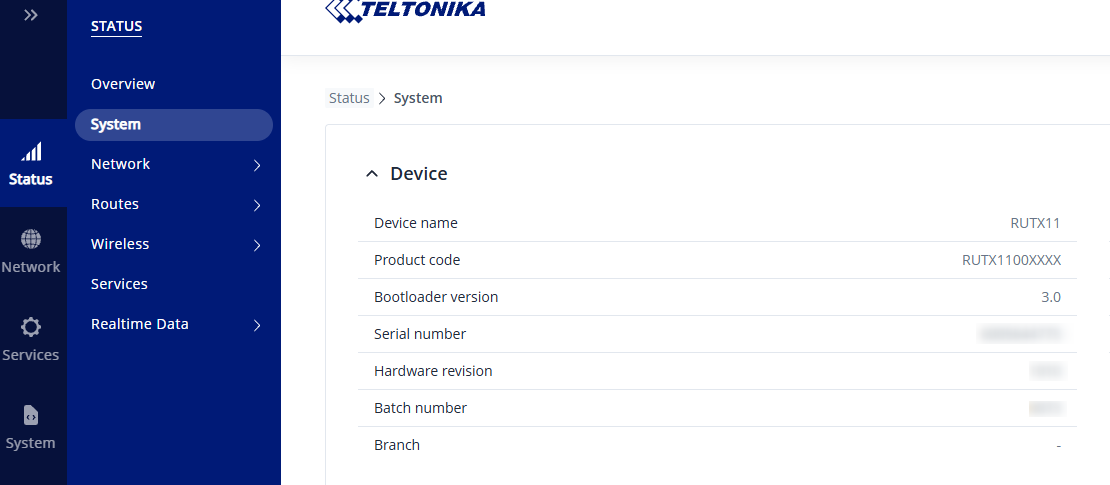1110x485 pixels.
Task: Click the Status signal bars icon
Action: click(32, 152)
